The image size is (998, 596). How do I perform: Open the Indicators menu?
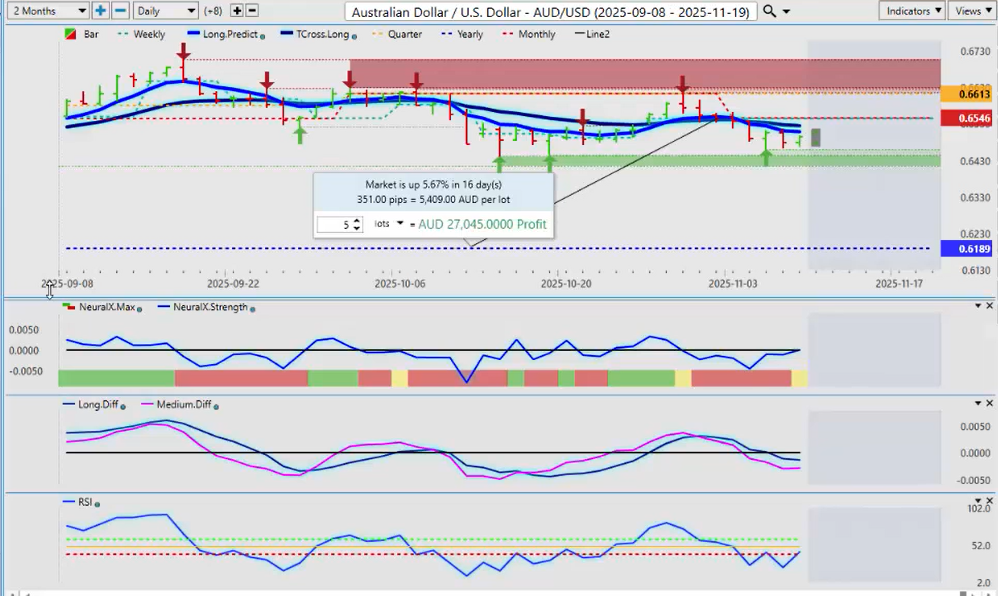pyautogui.click(x=913, y=11)
